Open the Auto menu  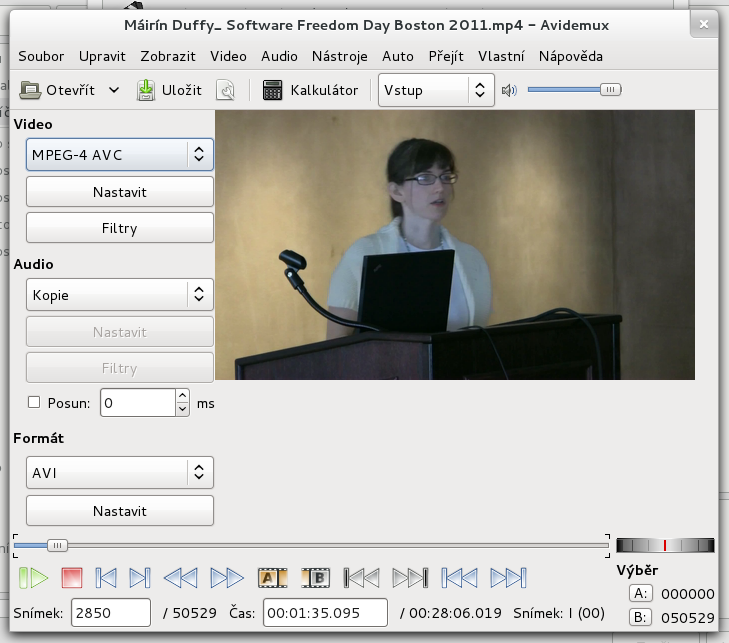[x=398, y=56]
